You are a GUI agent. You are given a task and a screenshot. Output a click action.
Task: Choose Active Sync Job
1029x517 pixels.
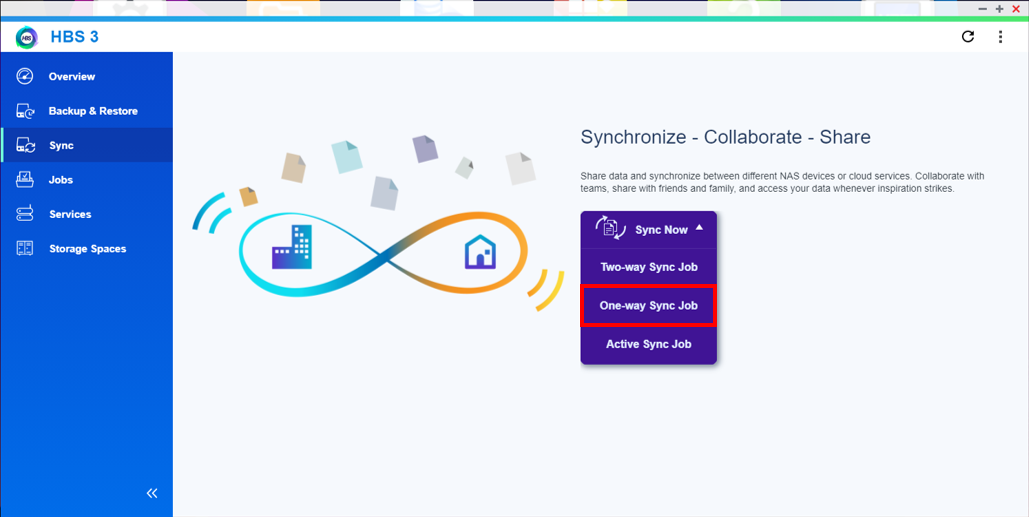[648, 344]
